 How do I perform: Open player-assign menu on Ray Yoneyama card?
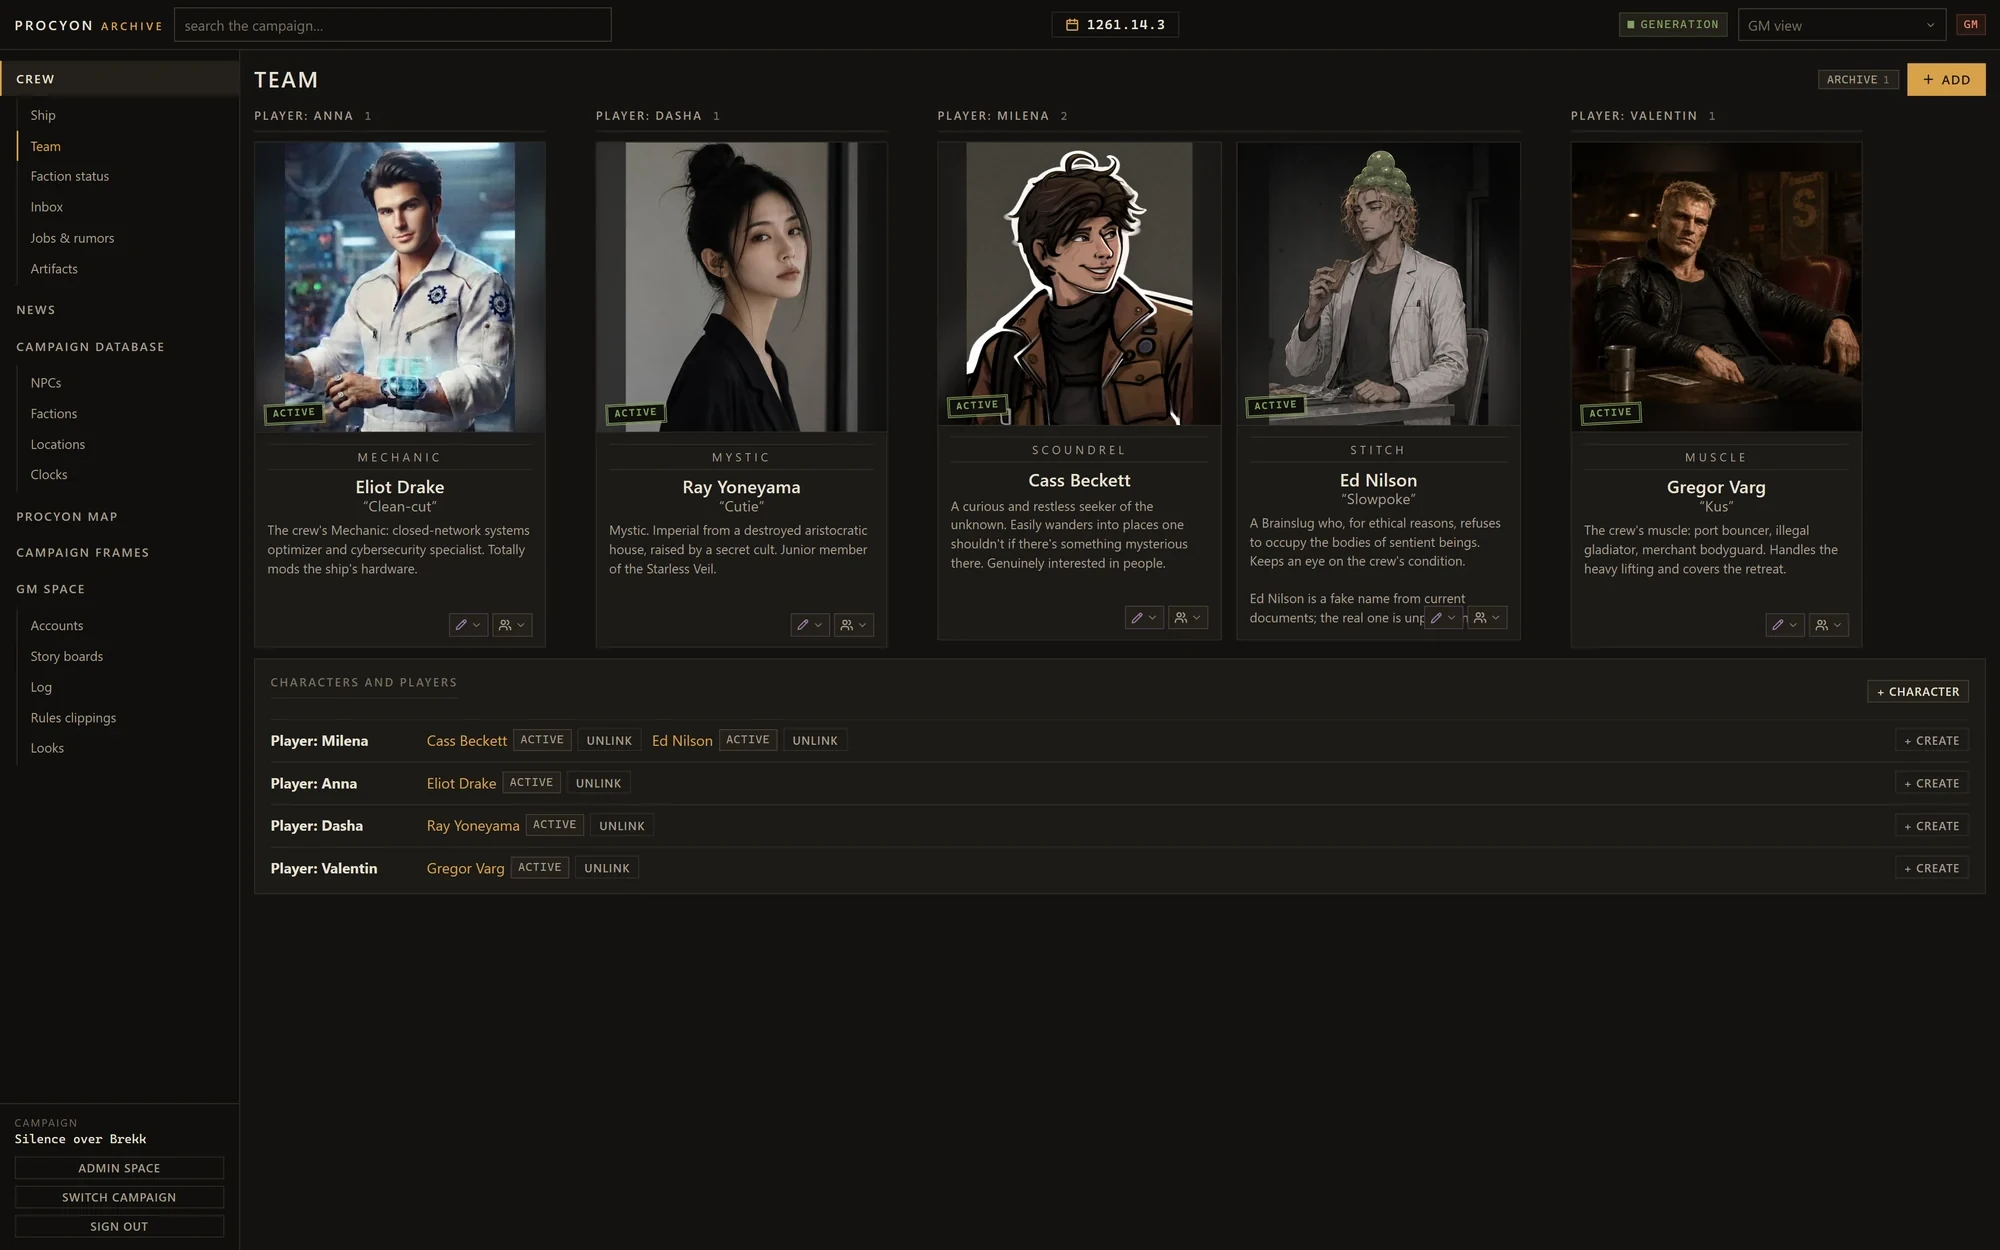[x=854, y=625]
